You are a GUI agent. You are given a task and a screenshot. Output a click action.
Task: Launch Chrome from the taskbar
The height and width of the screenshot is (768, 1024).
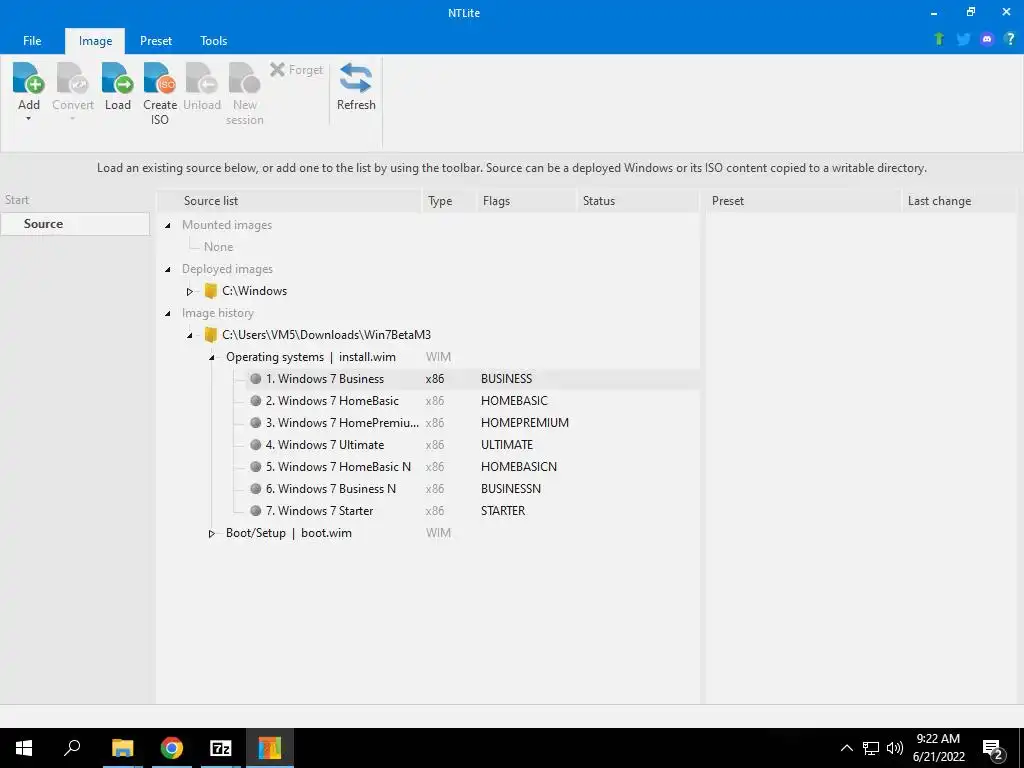[172, 748]
